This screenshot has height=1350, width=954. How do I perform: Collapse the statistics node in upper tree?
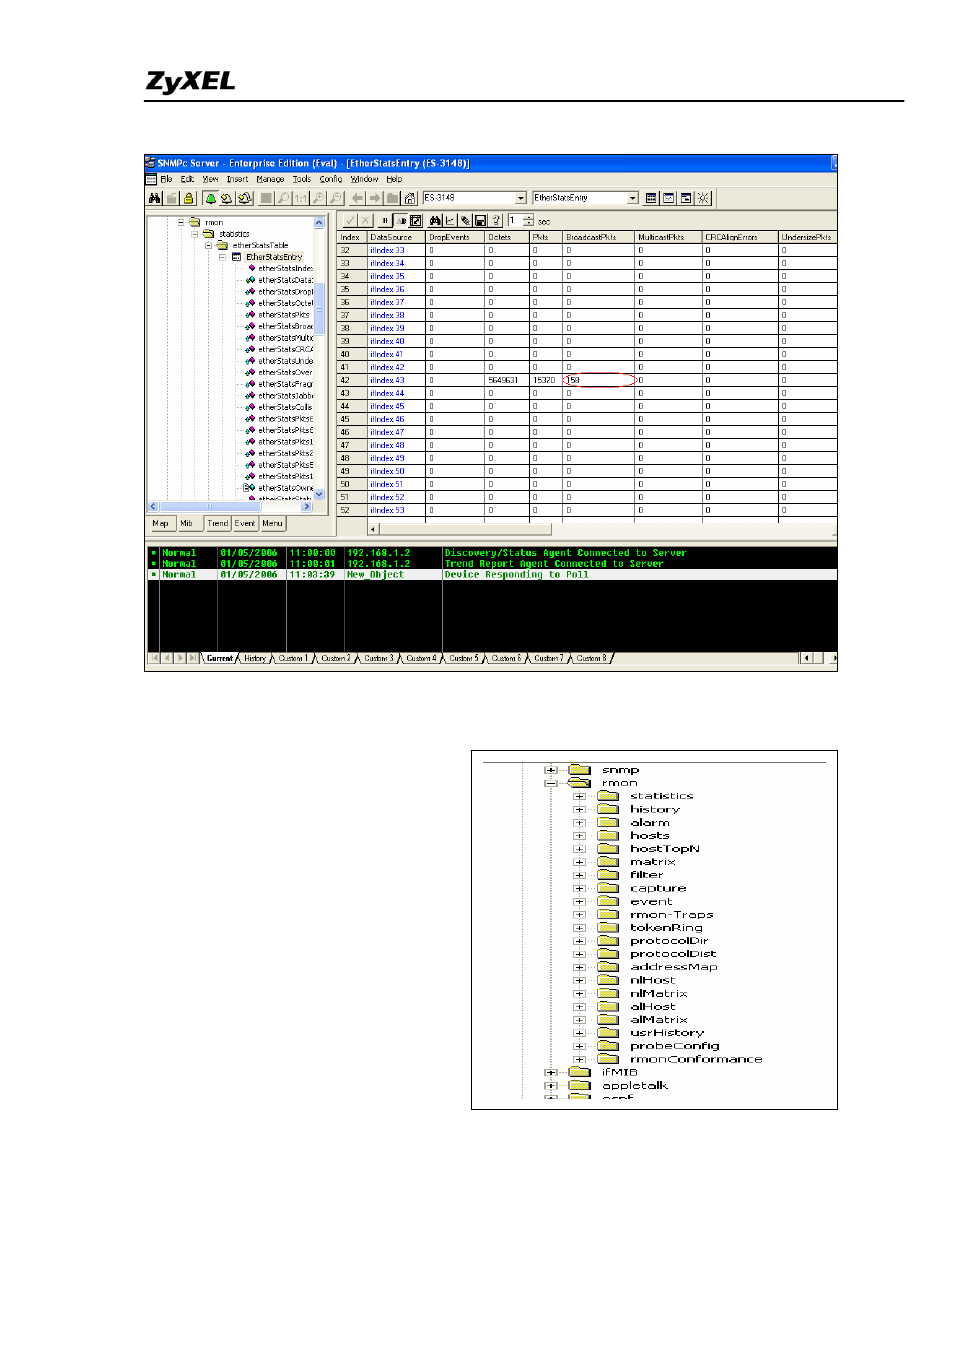195,234
